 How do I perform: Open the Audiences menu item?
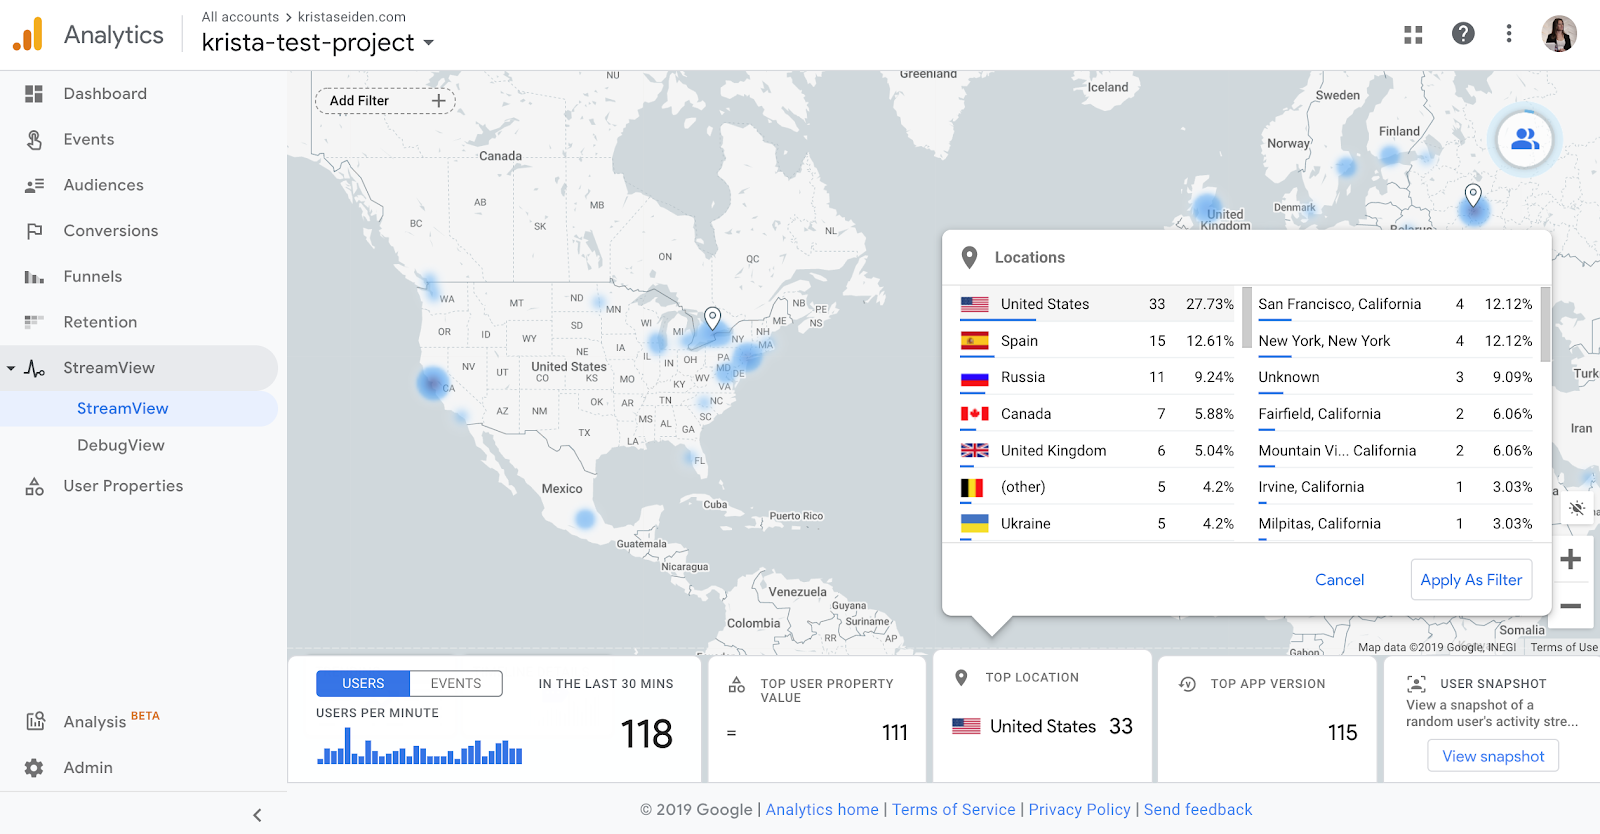tap(104, 185)
